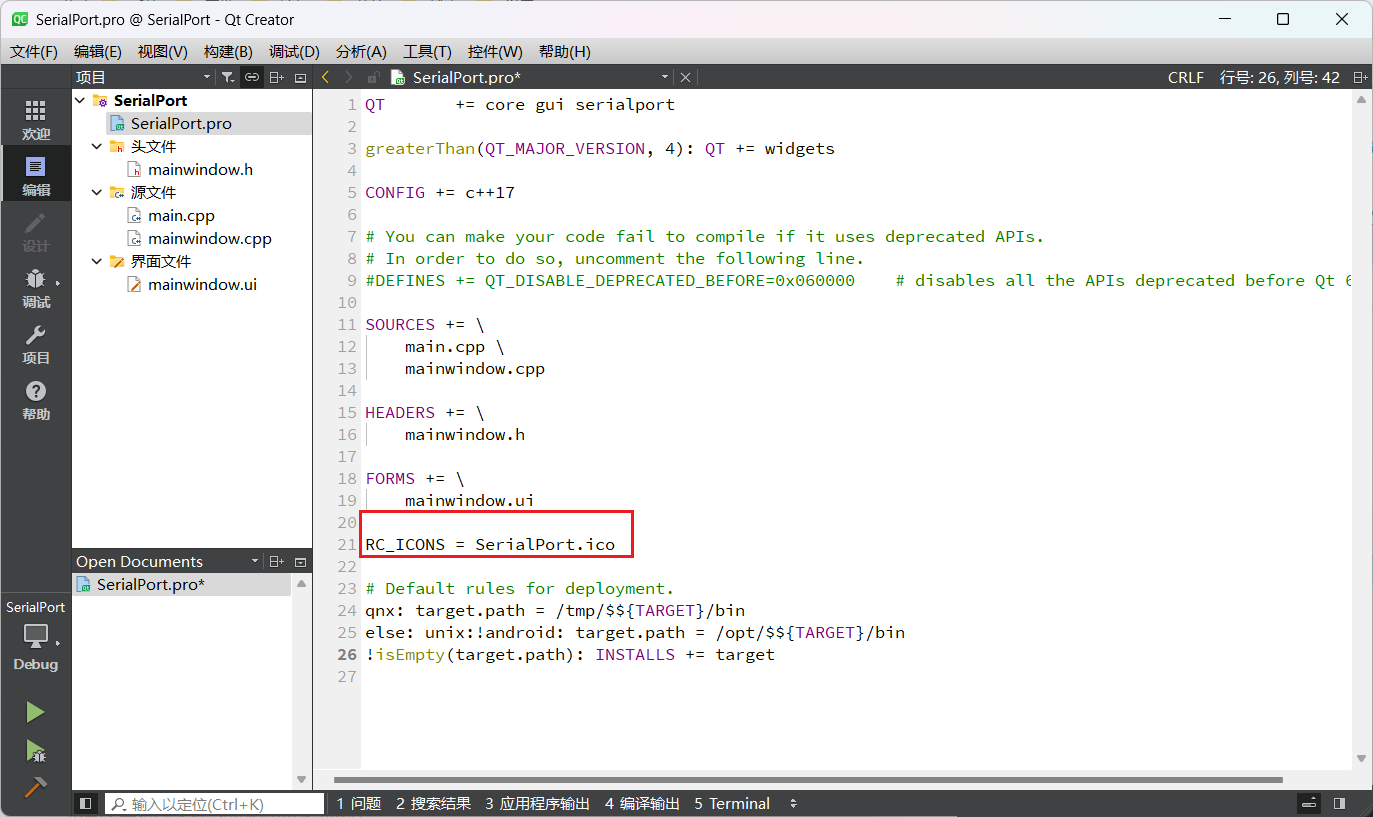1373x817 pixels.
Task: Split the editor via the top-right split icon
Action: 1360,77
